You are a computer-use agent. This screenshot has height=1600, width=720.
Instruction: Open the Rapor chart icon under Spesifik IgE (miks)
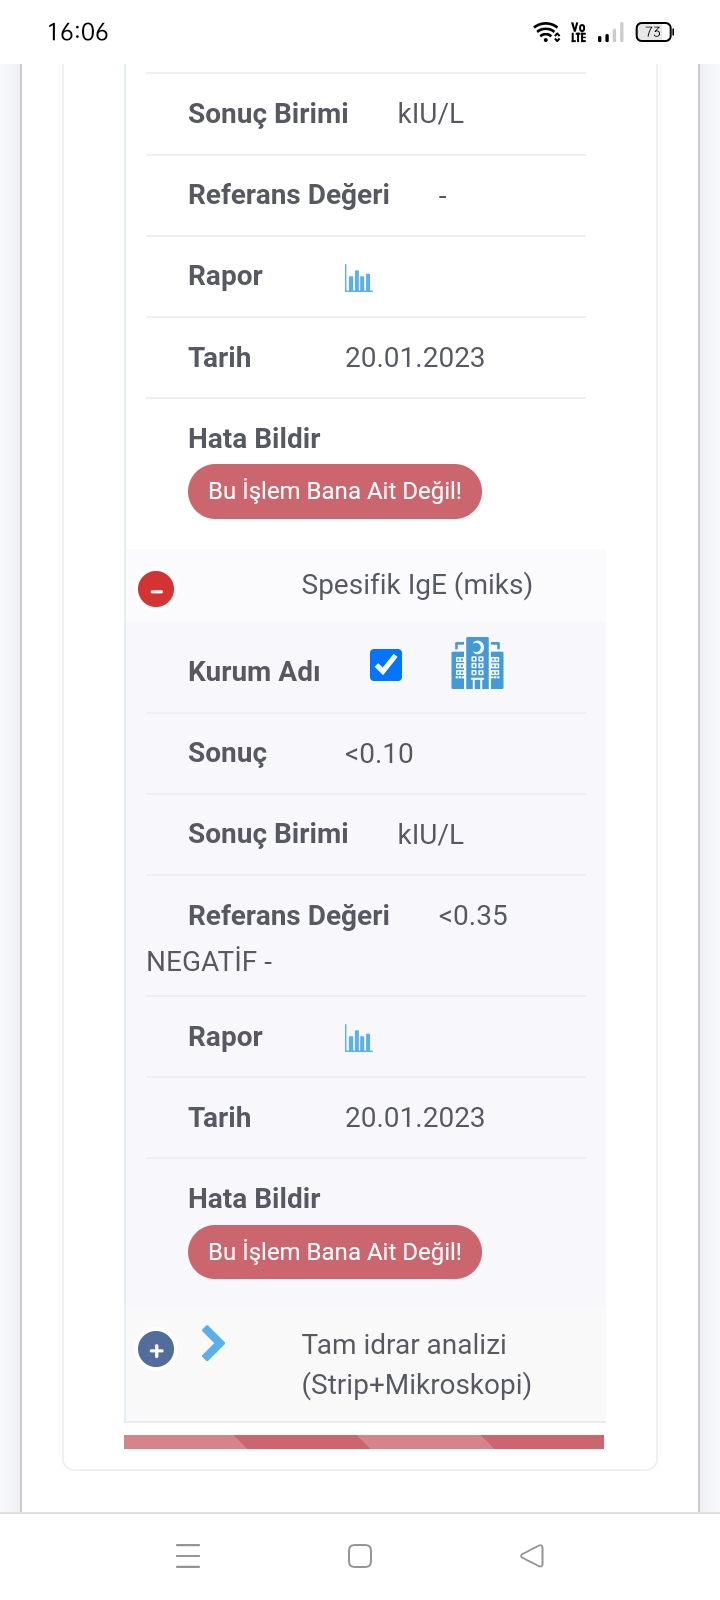pos(358,1039)
